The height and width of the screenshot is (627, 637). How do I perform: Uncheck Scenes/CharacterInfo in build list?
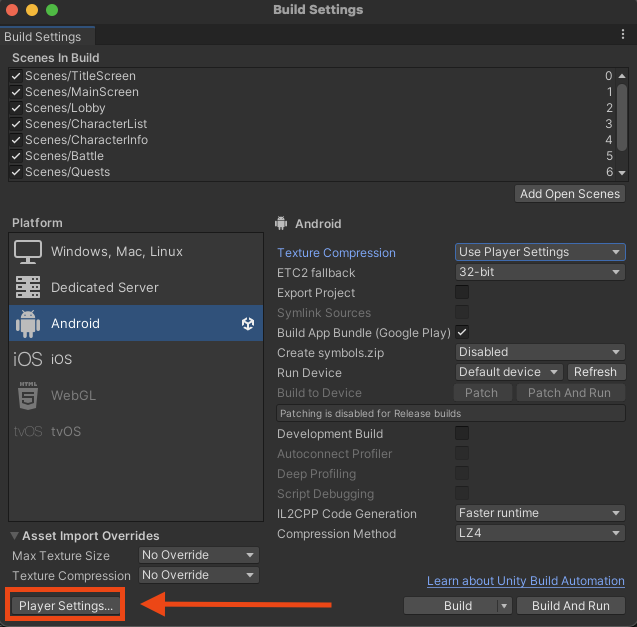click(16, 140)
